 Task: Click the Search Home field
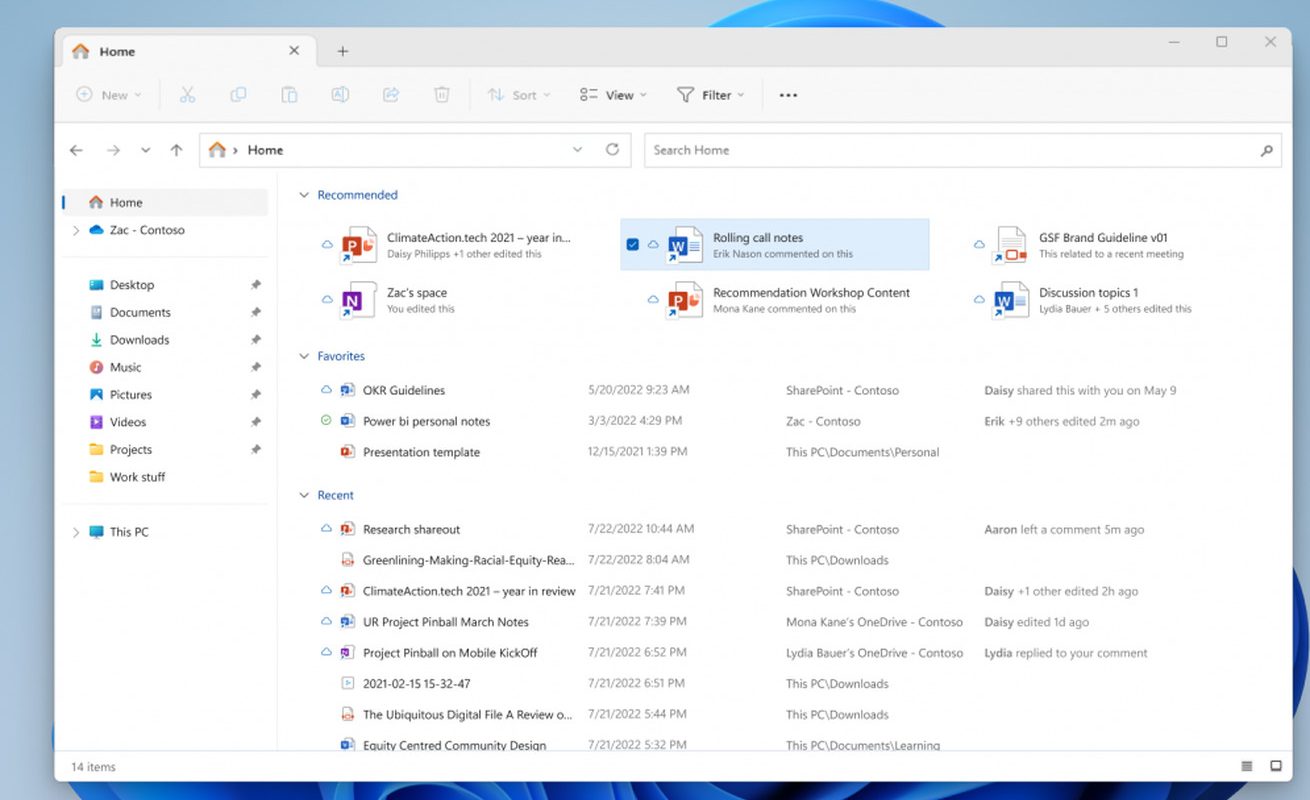[x=962, y=150]
